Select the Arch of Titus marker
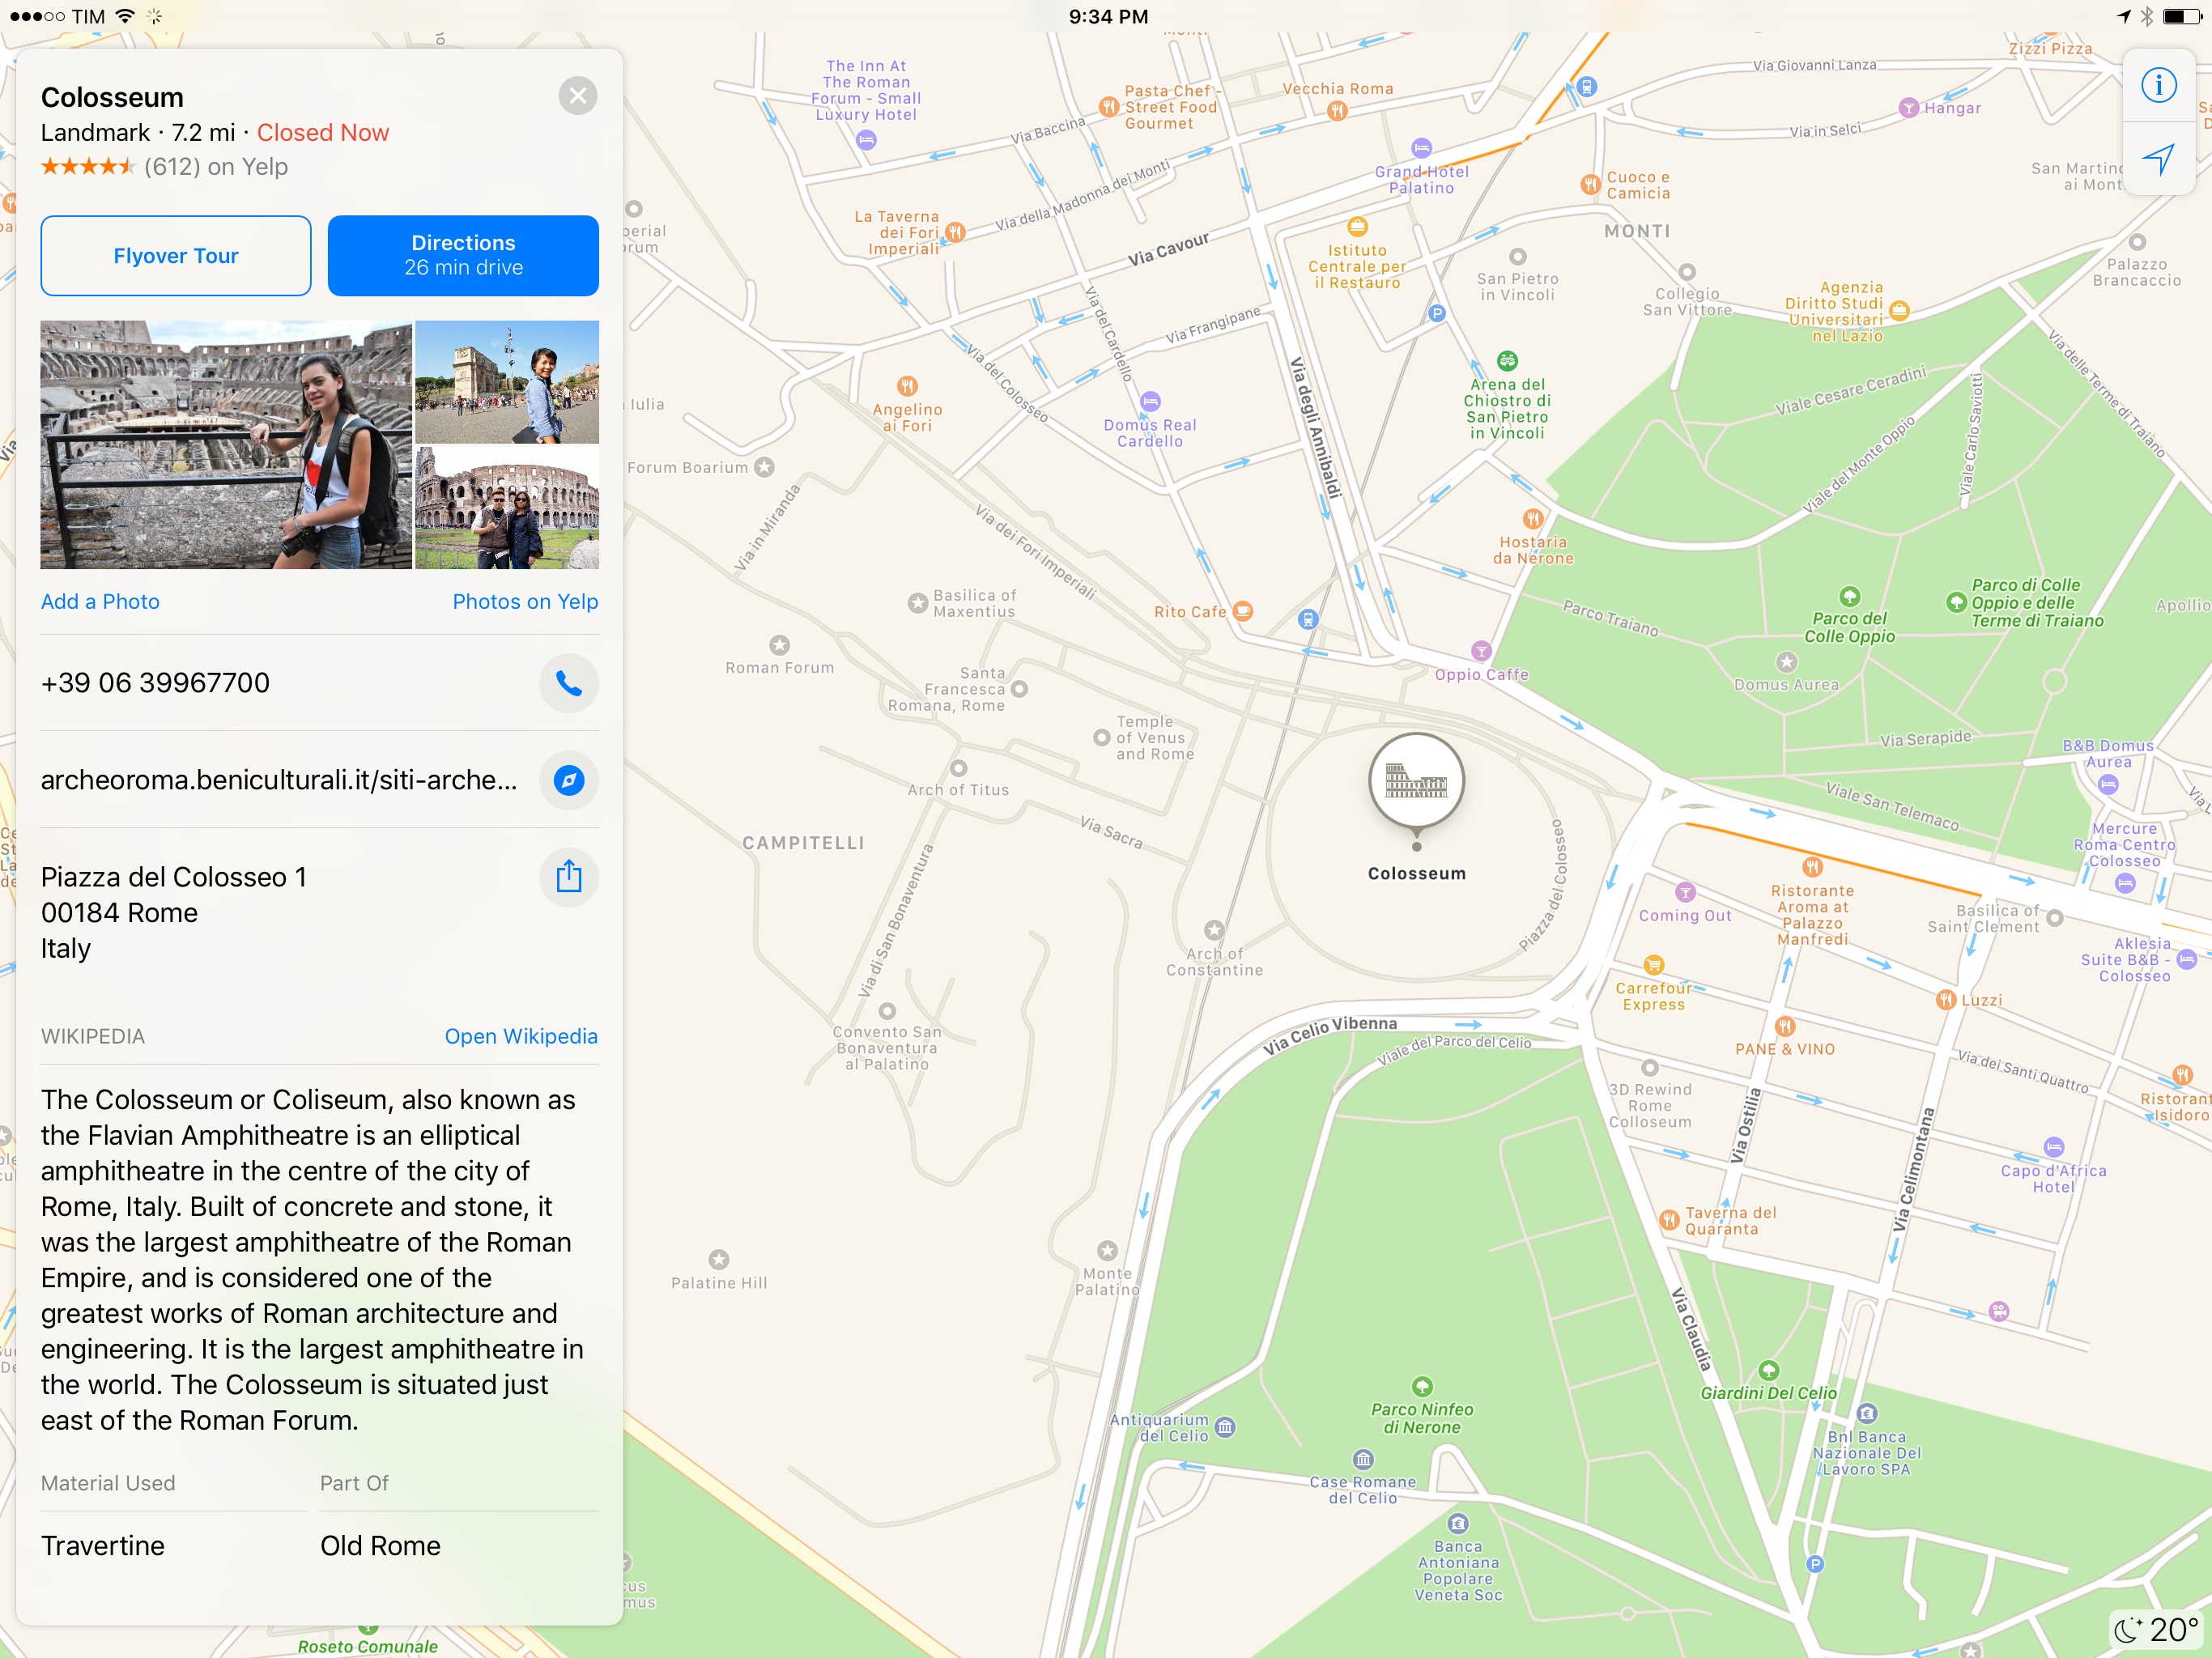The image size is (2212, 1658). (x=959, y=768)
